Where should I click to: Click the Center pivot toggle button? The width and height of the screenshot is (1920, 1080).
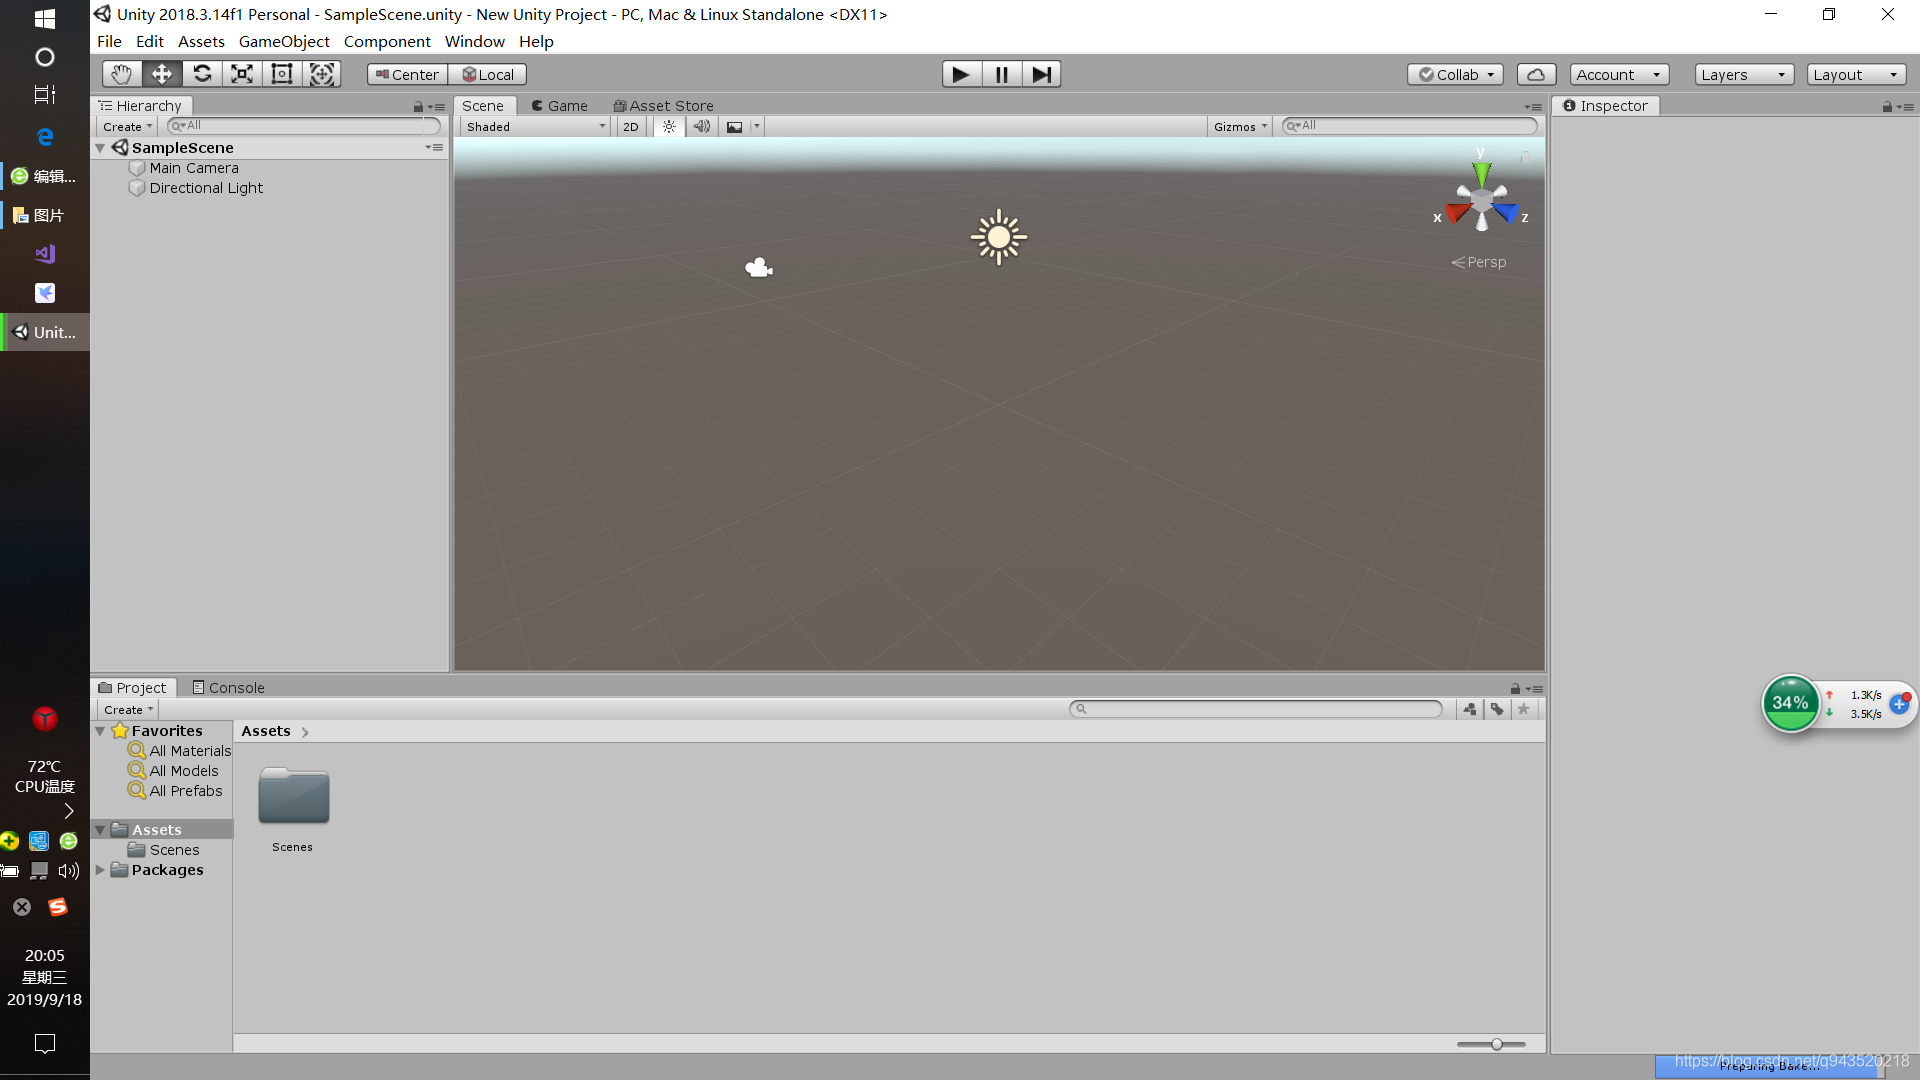(x=407, y=74)
